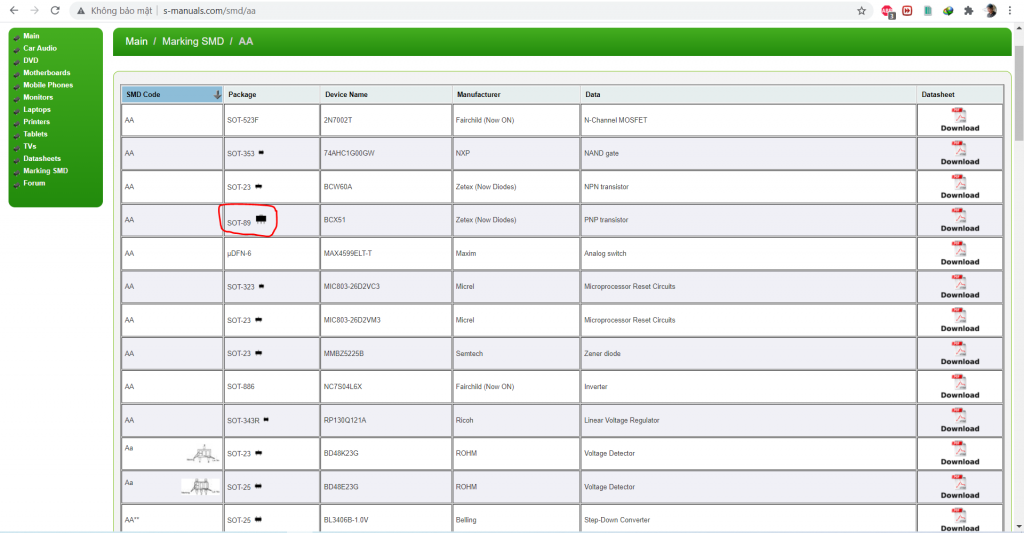Open the browser extensions puzzle icon
Viewport: 1024px width, 533px height.
coord(968,10)
